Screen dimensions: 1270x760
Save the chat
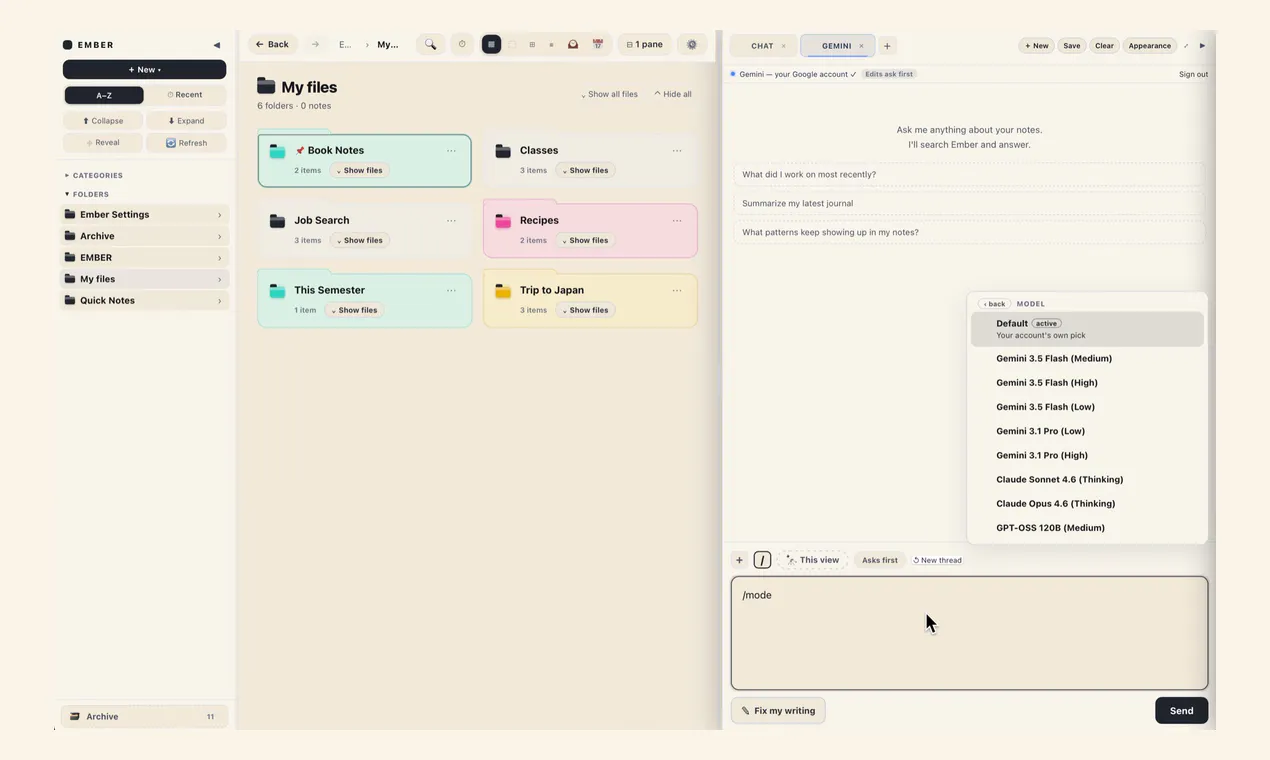click(x=1071, y=45)
